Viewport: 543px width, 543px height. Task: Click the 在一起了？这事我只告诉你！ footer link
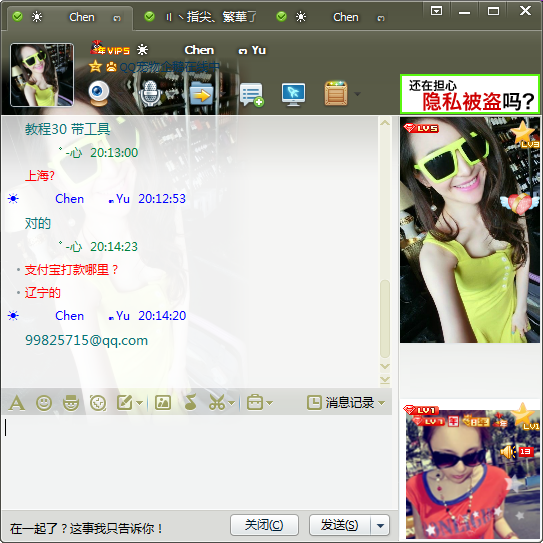(x=86, y=528)
